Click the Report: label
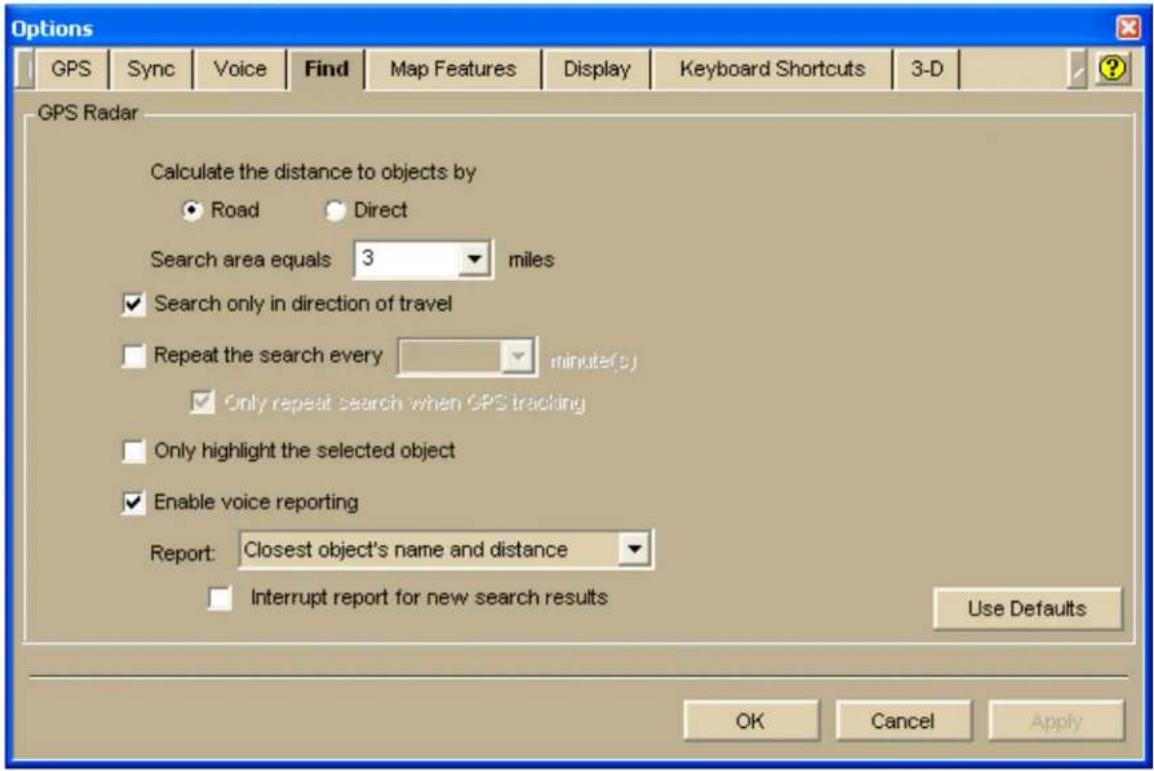Image resolution: width=1154 pixels, height=771 pixels. (x=183, y=553)
